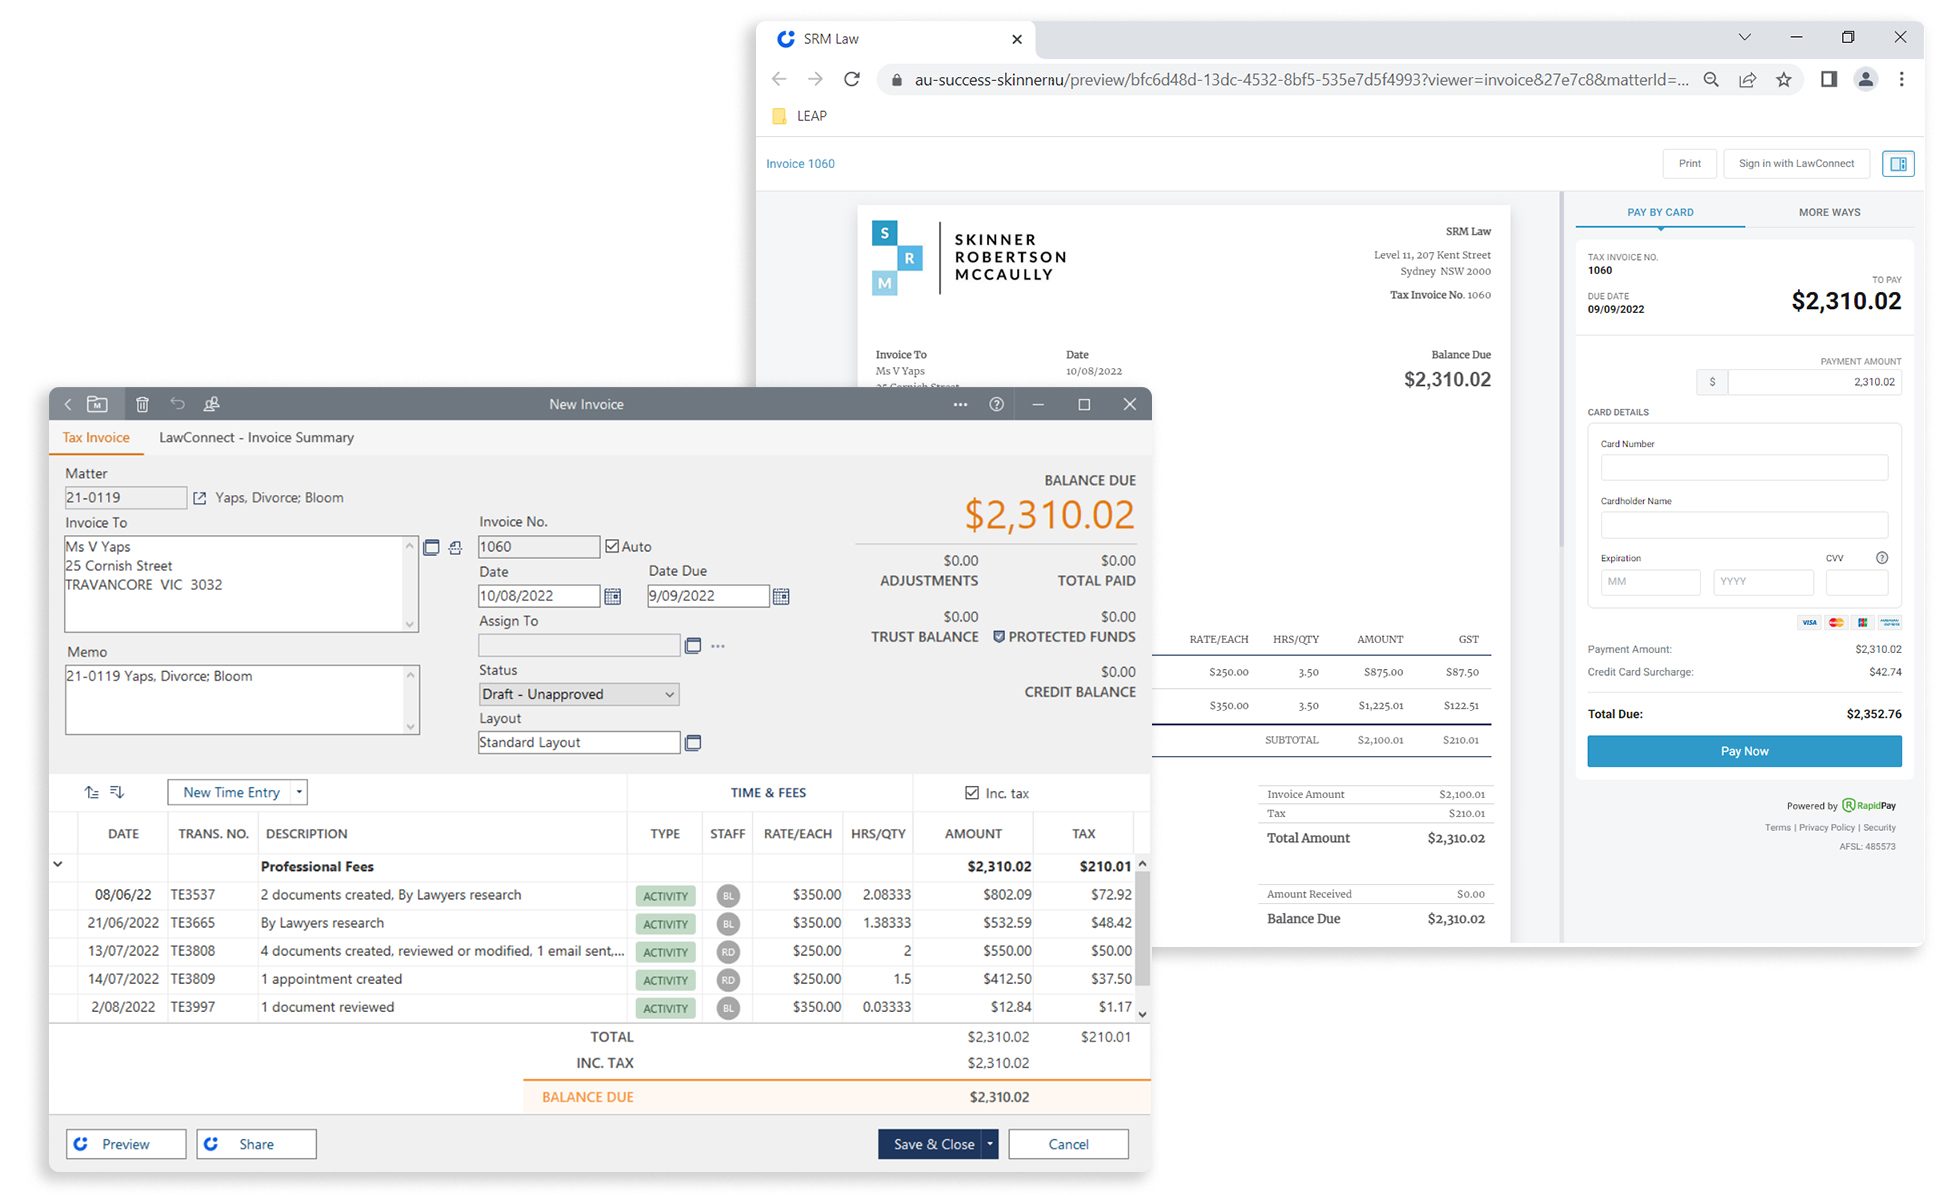The image size is (1960, 1200).
Task: Open the browser tab search chevron
Action: coord(1745,37)
